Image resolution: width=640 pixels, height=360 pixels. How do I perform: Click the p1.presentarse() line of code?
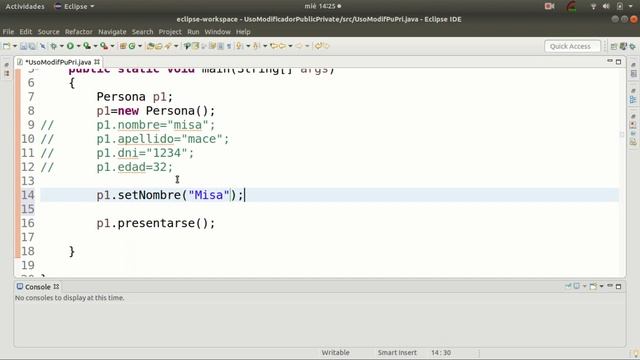click(156, 223)
